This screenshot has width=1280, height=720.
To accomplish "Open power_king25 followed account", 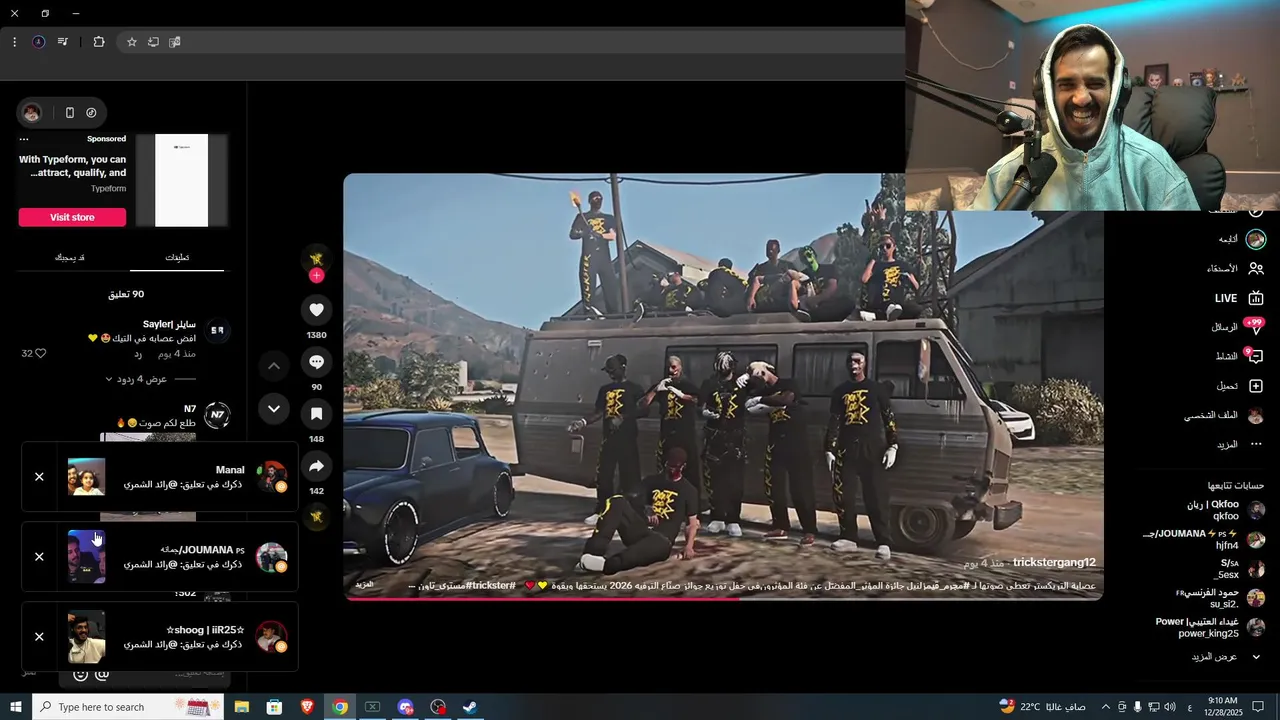I will tap(1211, 627).
